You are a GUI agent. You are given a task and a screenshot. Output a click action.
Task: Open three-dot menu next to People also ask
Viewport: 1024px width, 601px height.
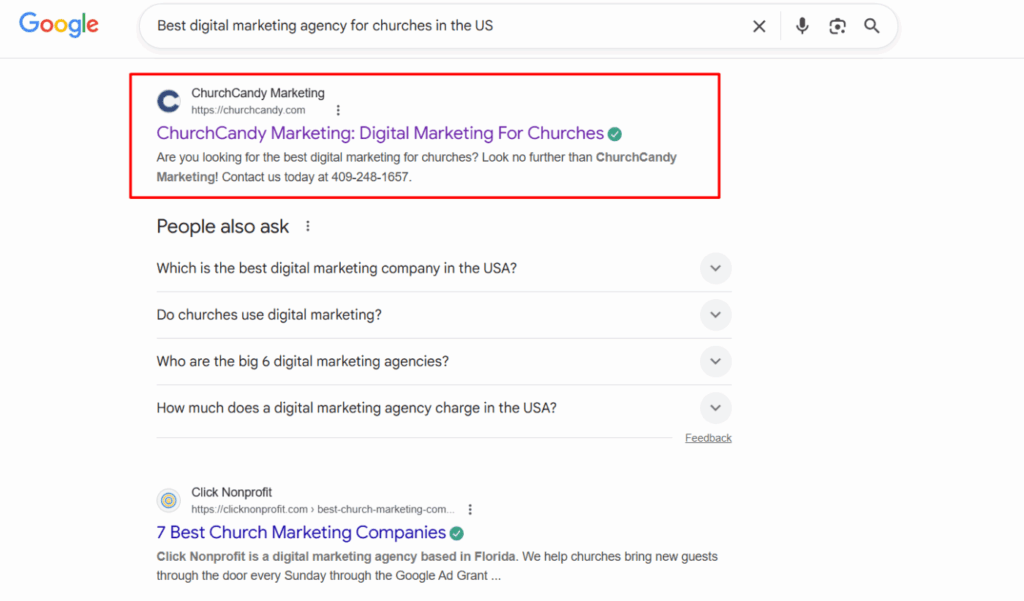[x=308, y=227]
